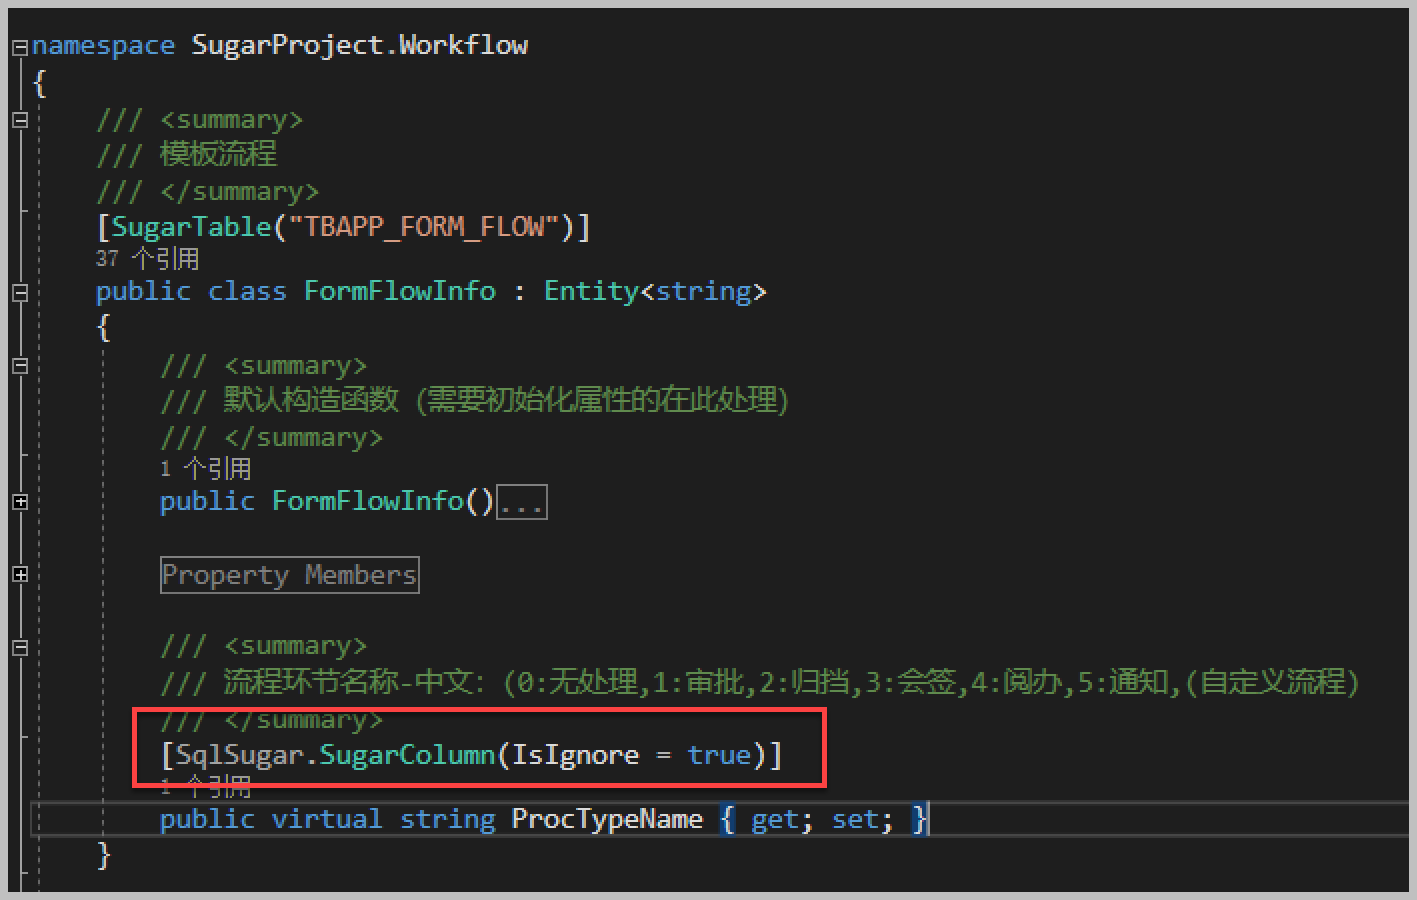Click the collapsed '...' constructor body box
Viewport: 1417px width, 900px height.
[522, 502]
